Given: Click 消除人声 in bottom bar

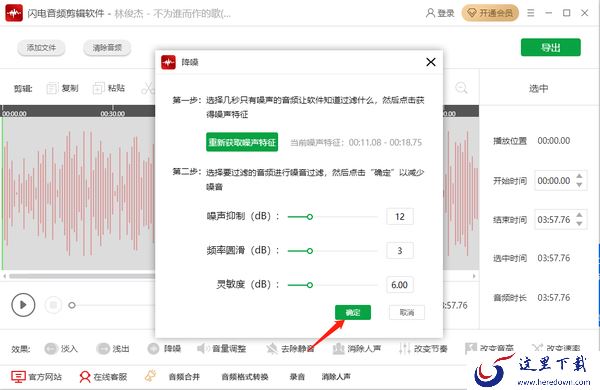Looking at the screenshot, I should 336,377.
